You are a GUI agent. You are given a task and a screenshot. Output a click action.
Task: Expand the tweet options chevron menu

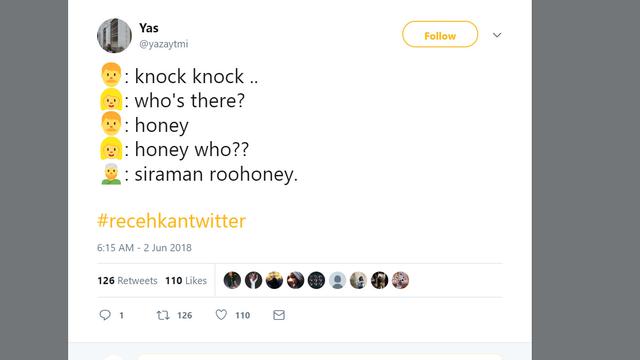click(x=497, y=35)
